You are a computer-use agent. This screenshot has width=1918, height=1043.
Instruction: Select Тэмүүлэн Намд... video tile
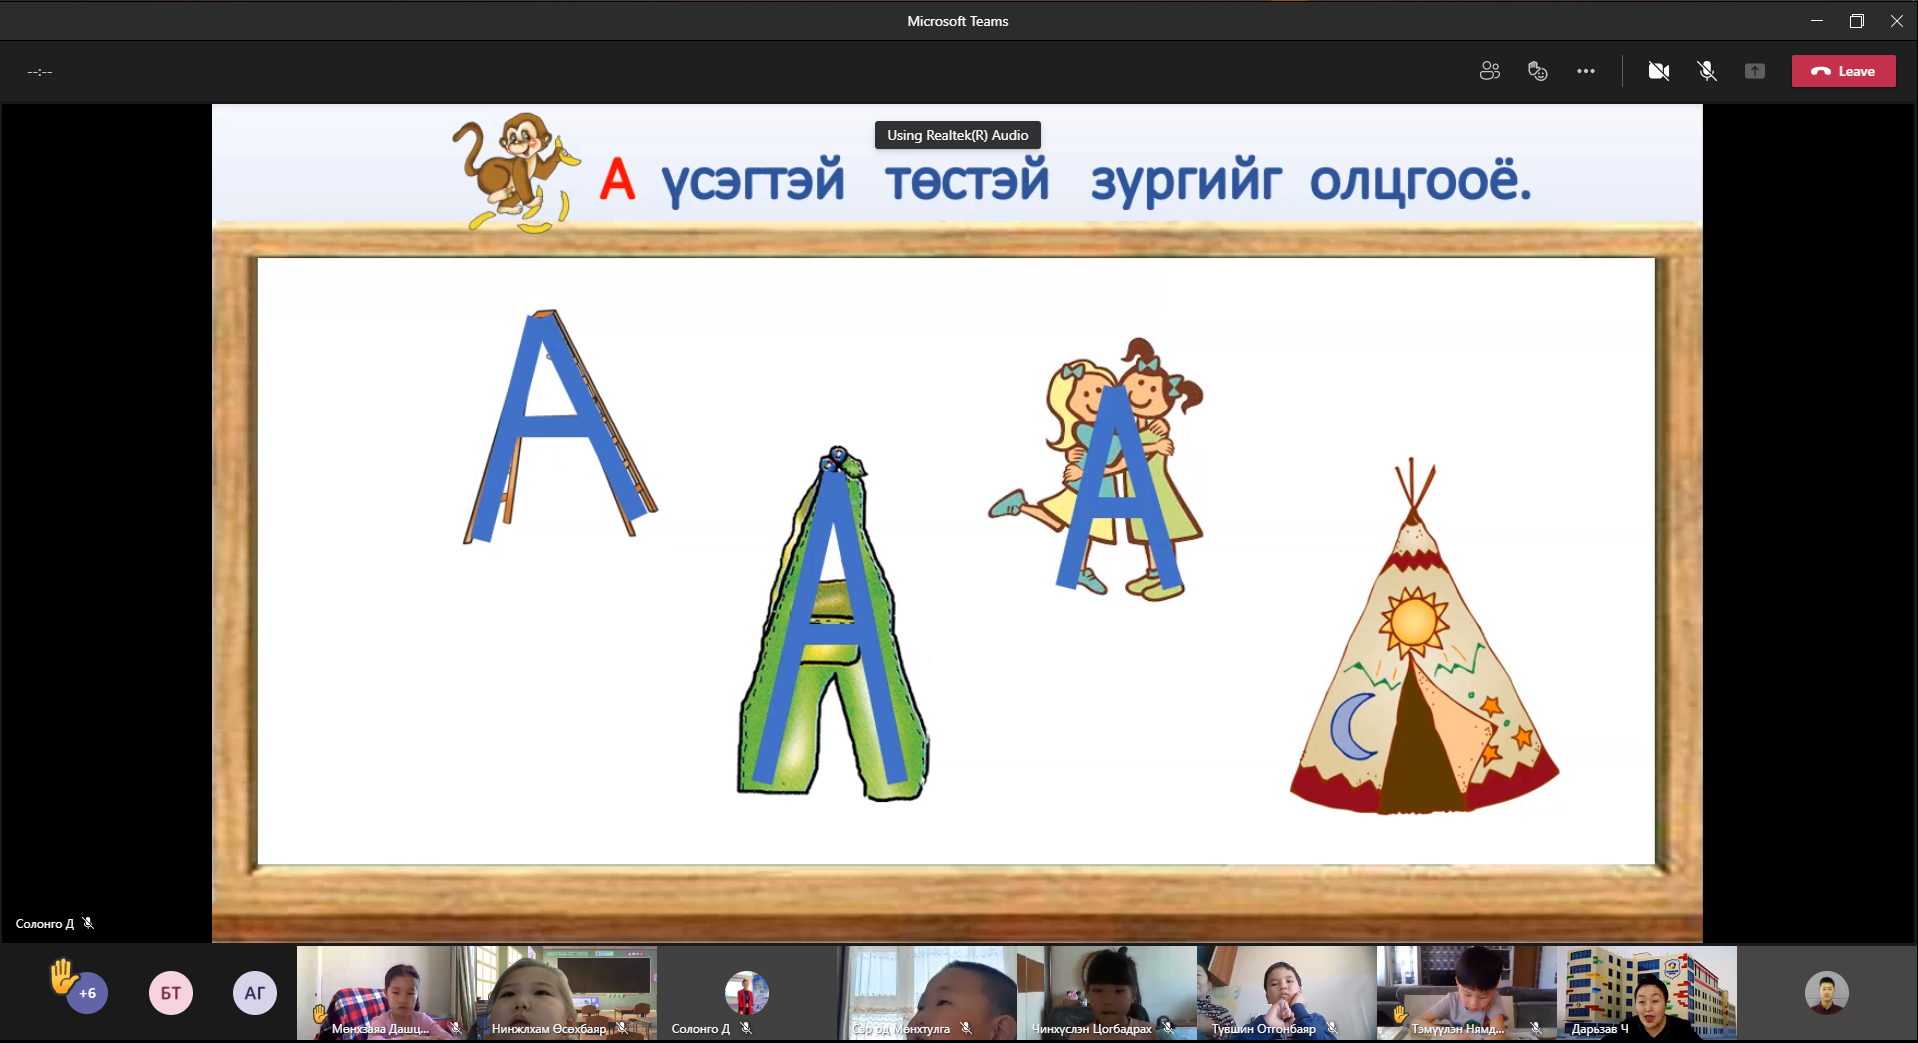1467,993
